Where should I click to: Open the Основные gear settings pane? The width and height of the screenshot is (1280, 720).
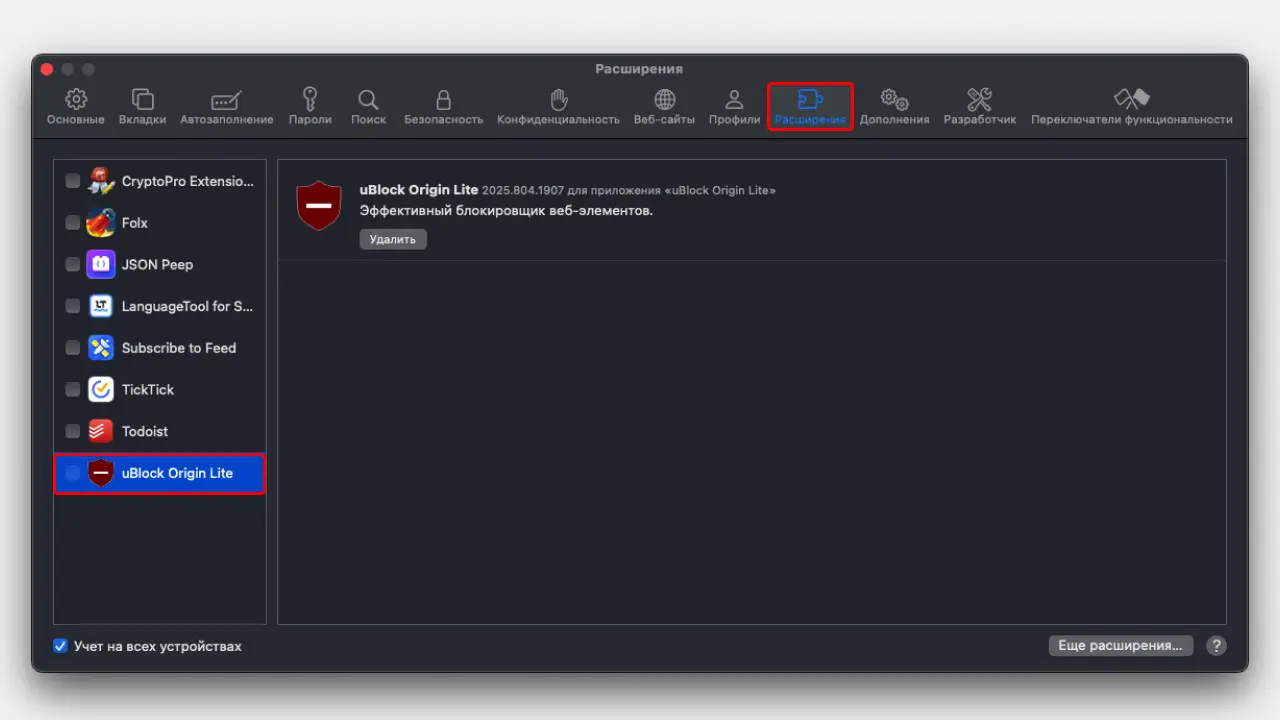(x=75, y=107)
